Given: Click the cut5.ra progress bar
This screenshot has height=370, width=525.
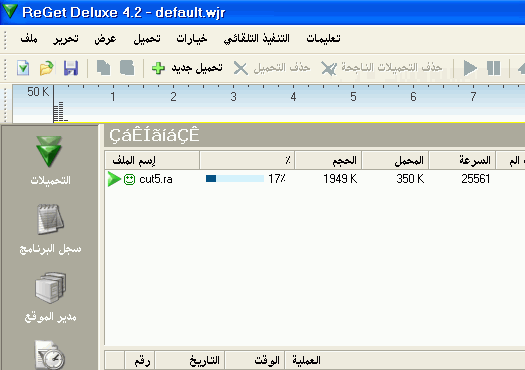Looking at the screenshot, I should (x=235, y=178).
